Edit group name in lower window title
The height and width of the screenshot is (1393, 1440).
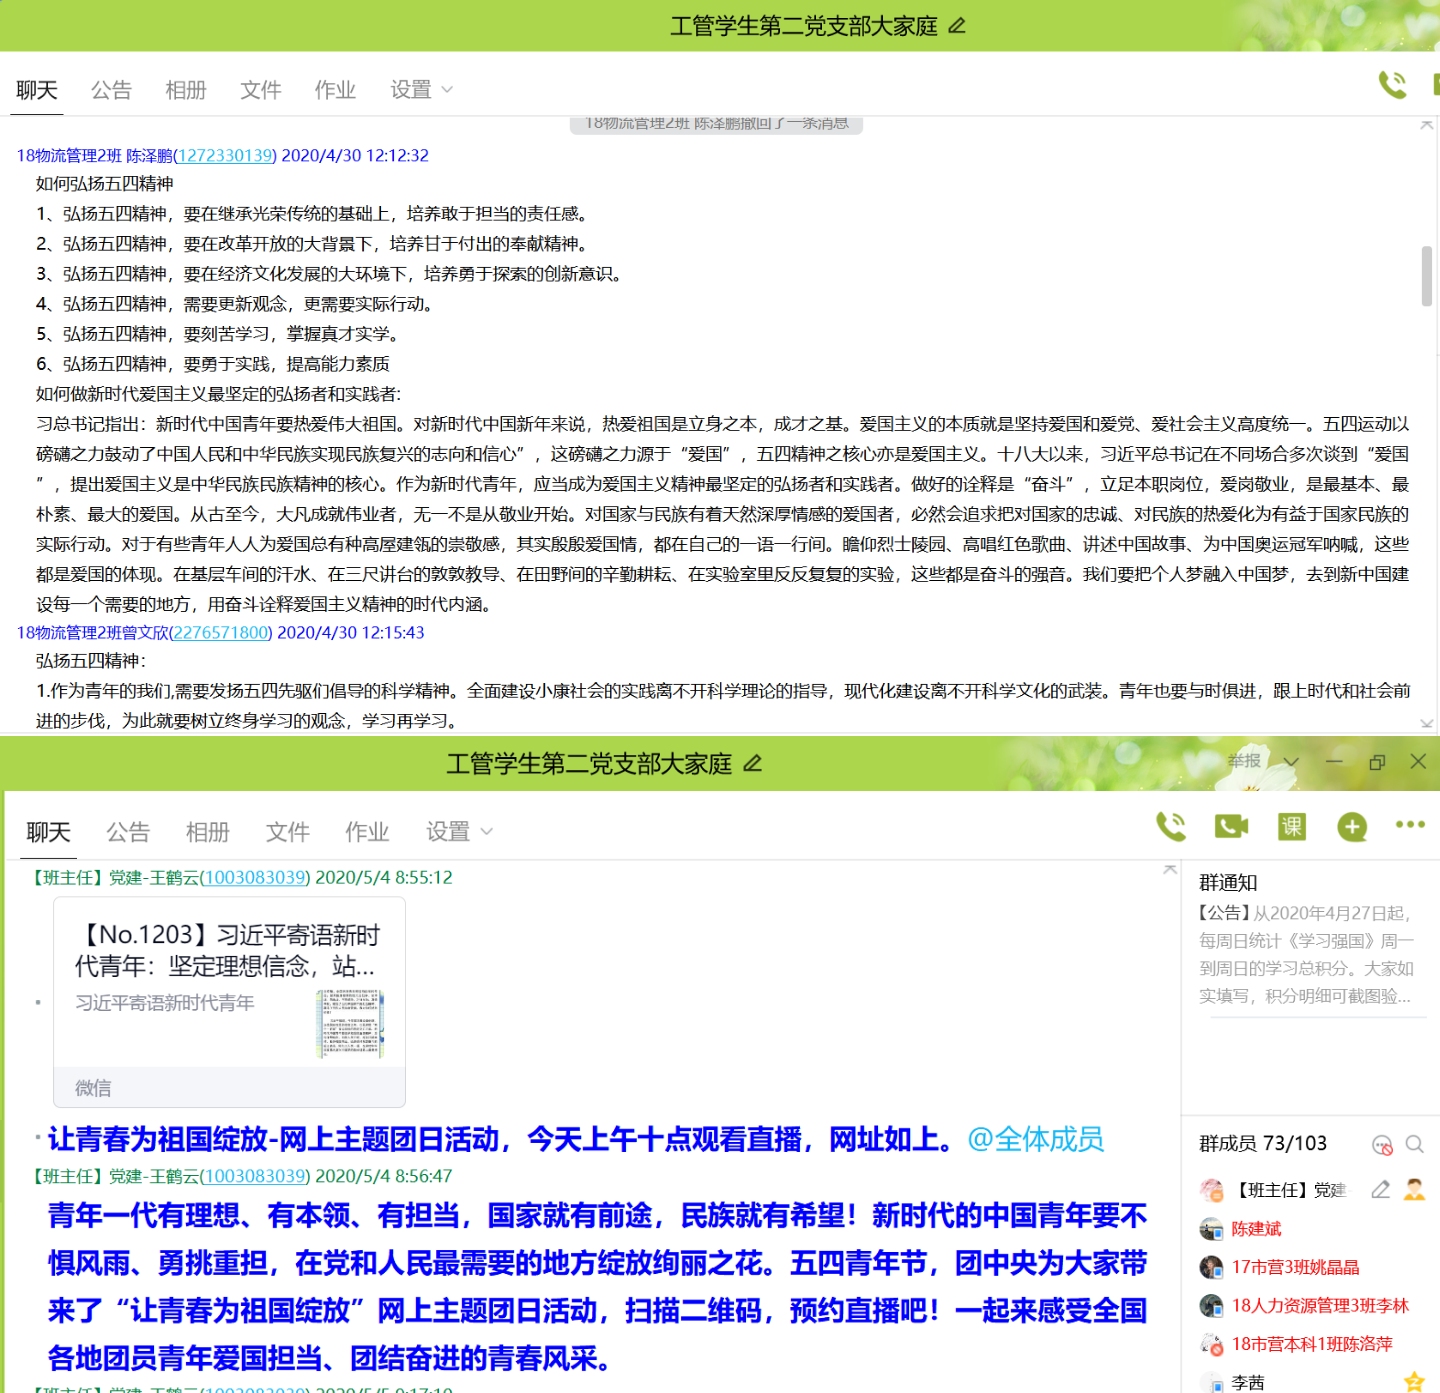point(753,764)
